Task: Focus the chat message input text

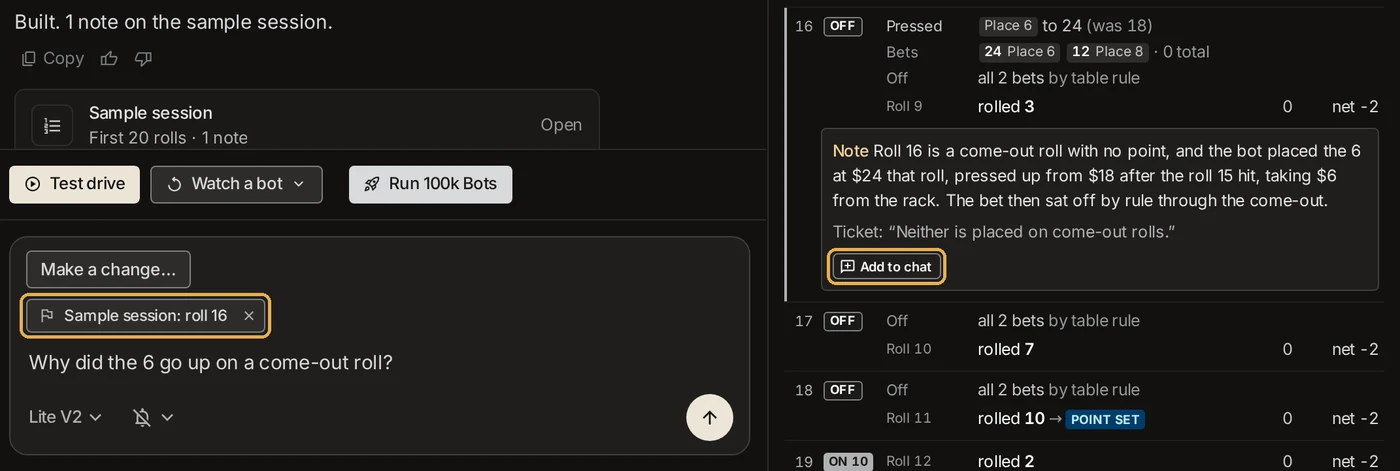Action: point(211,362)
